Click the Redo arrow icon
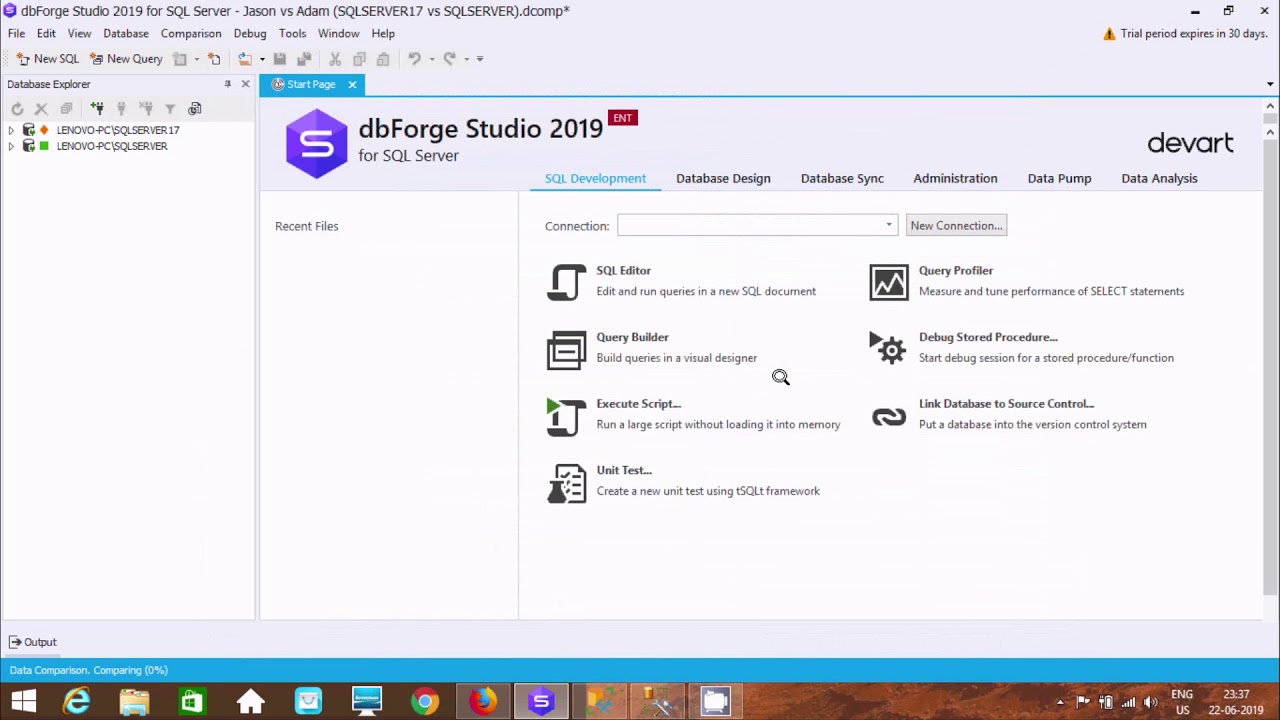1280x720 pixels. [x=450, y=59]
